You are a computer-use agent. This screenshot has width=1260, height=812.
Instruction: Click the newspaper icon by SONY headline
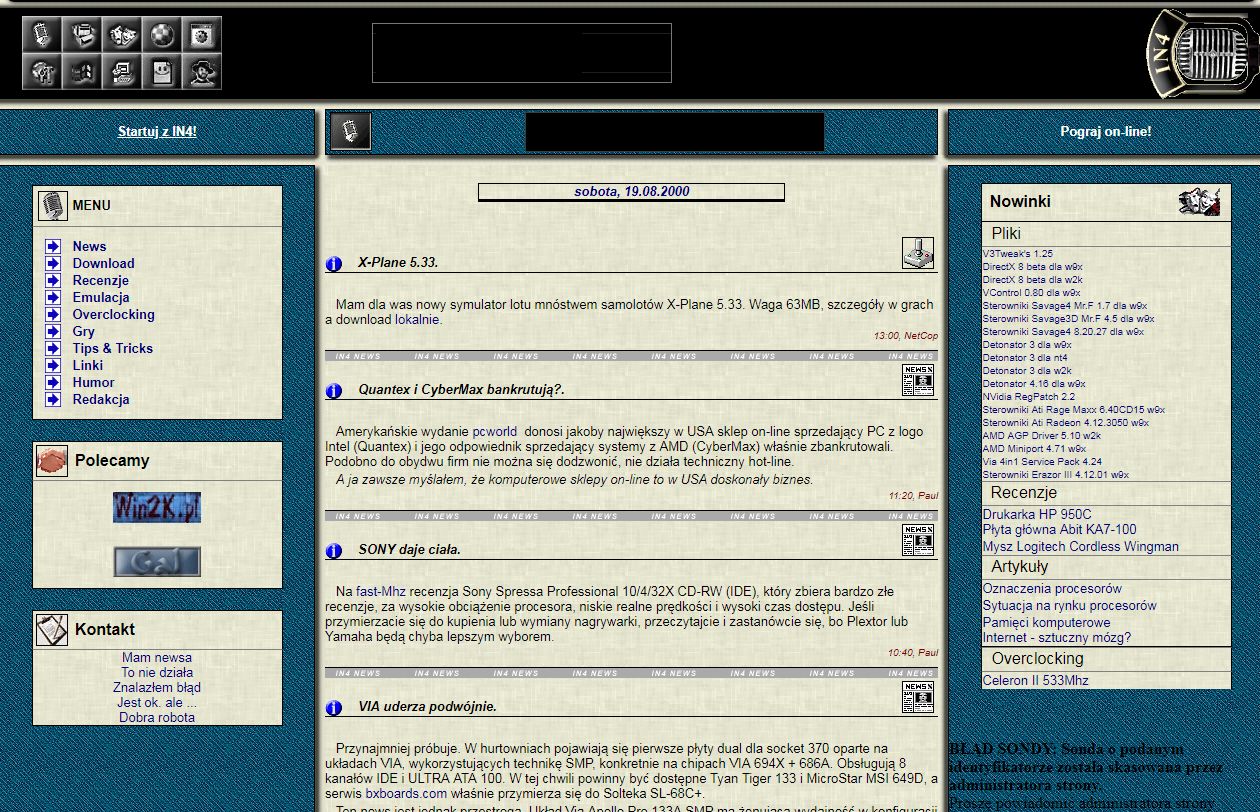pyautogui.click(x=917, y=540)
